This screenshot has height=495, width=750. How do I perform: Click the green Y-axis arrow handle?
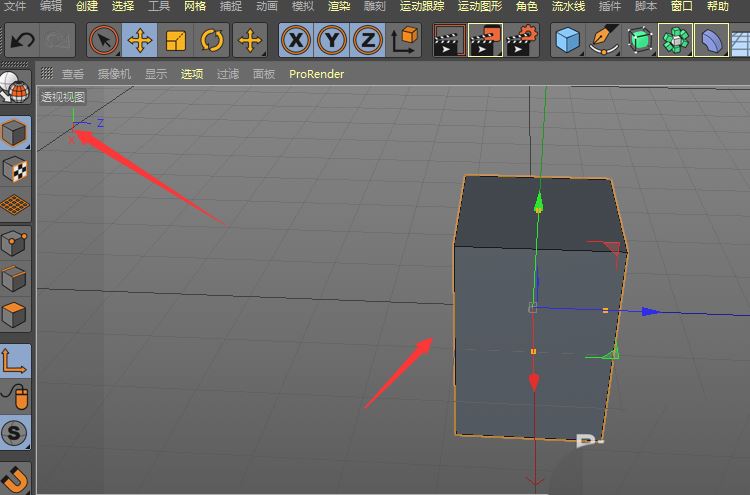538,205
